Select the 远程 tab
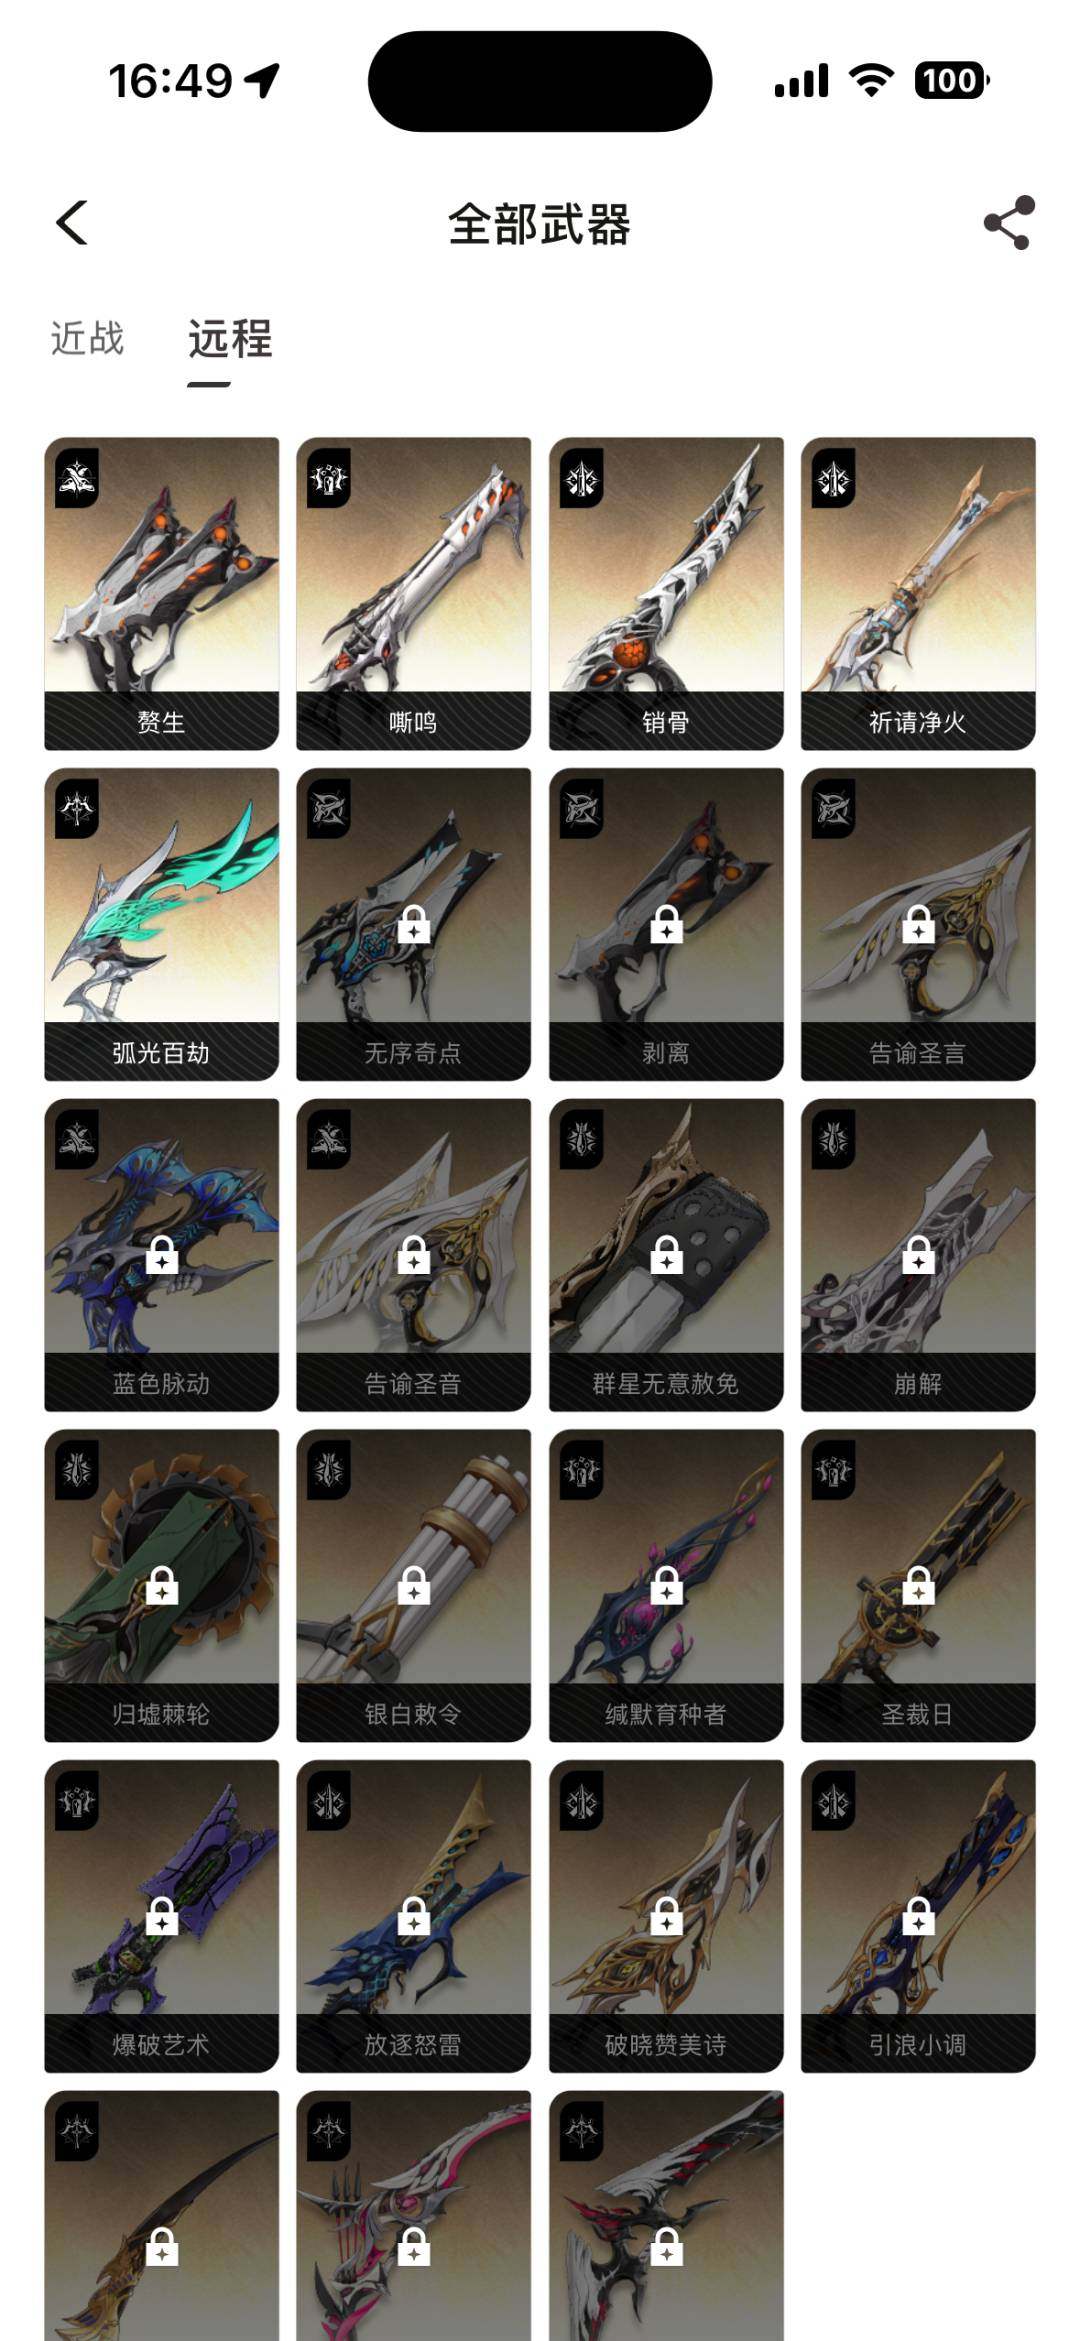 coord(230,339)
